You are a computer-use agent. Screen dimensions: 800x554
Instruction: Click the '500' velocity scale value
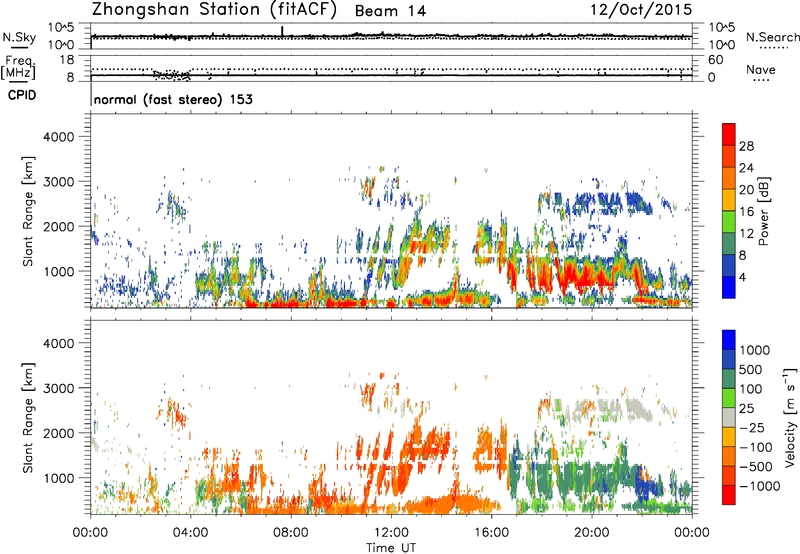pyautogui.click(x=750, y=369)
